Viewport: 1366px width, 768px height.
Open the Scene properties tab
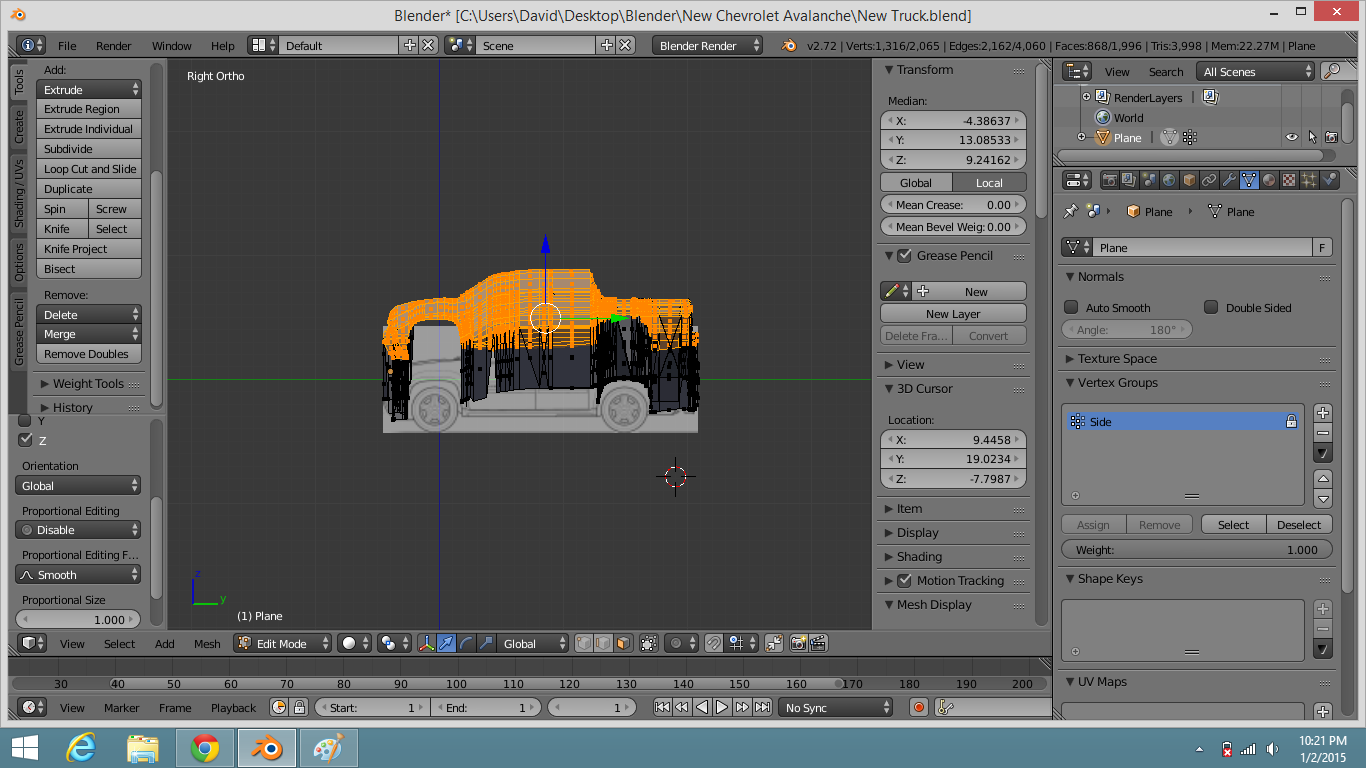tap(1149, 180)
